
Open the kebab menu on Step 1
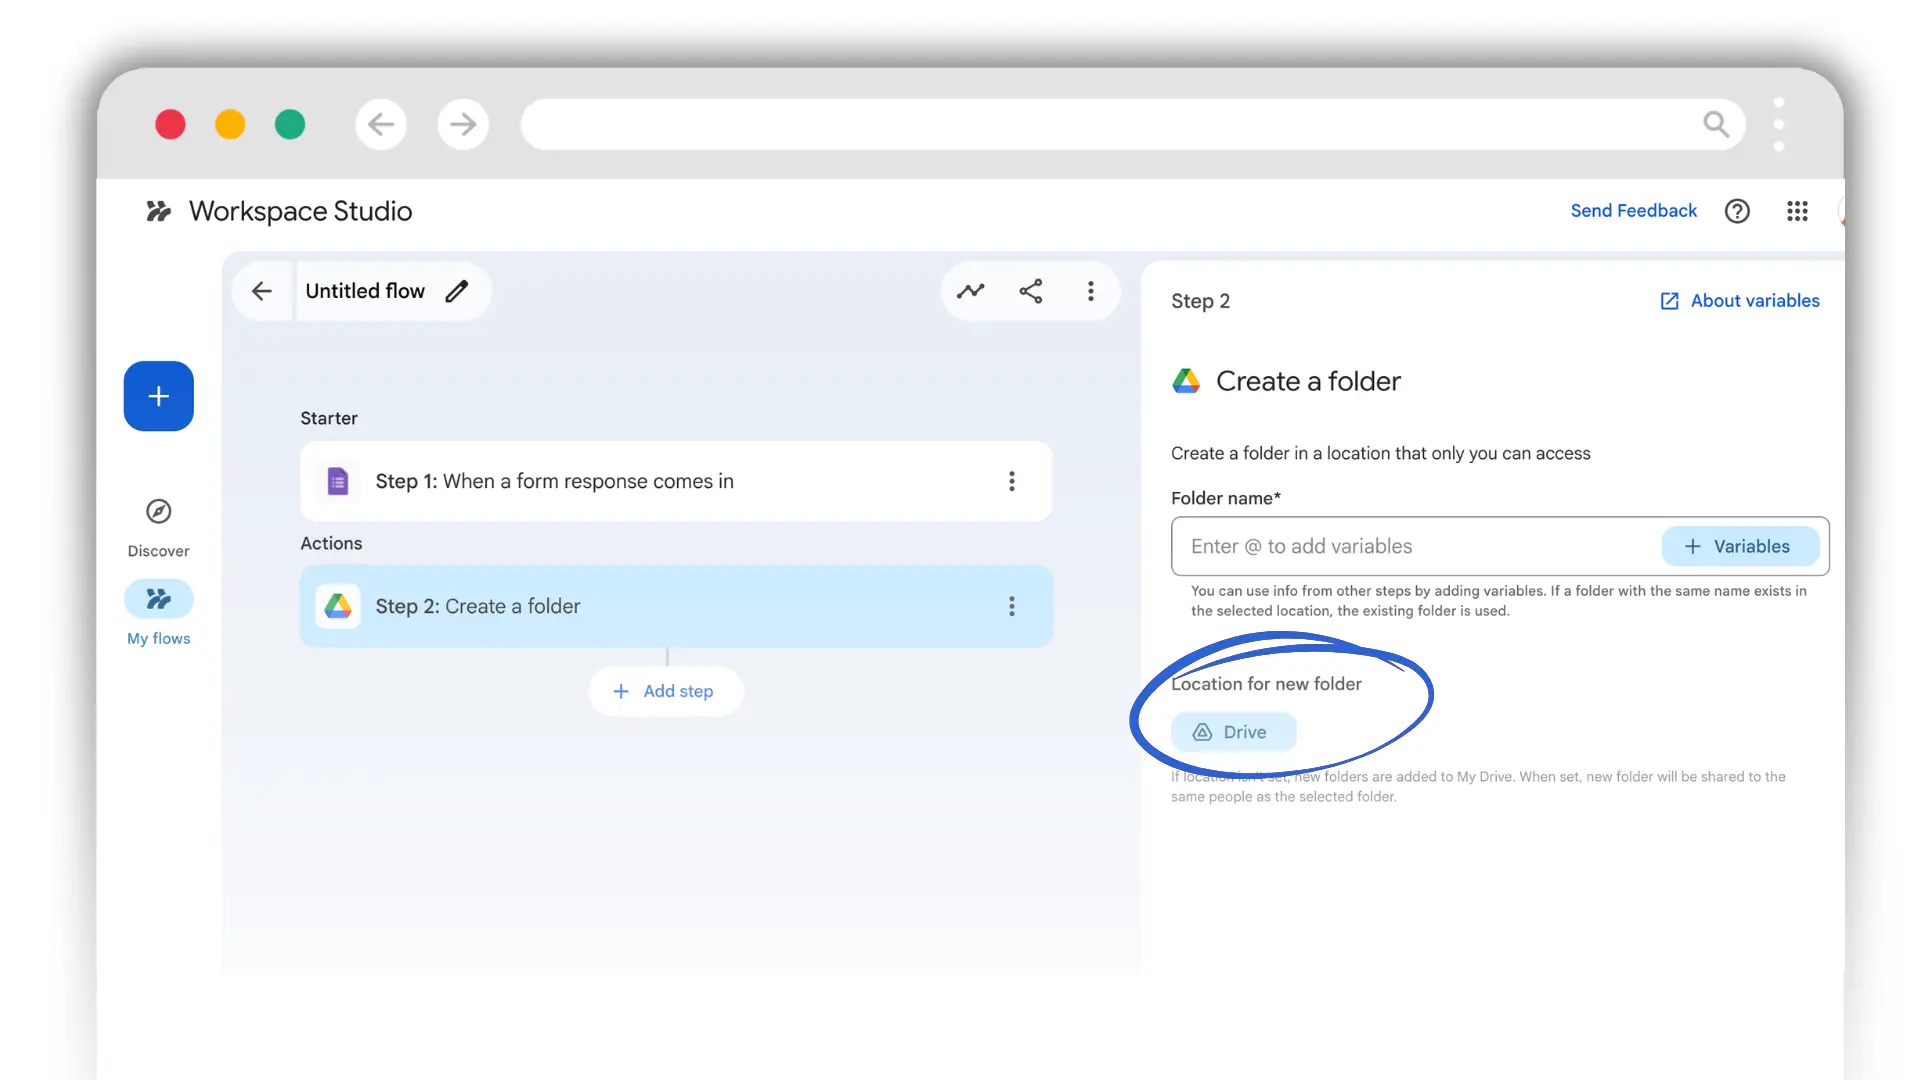(x=1012, y=481)
